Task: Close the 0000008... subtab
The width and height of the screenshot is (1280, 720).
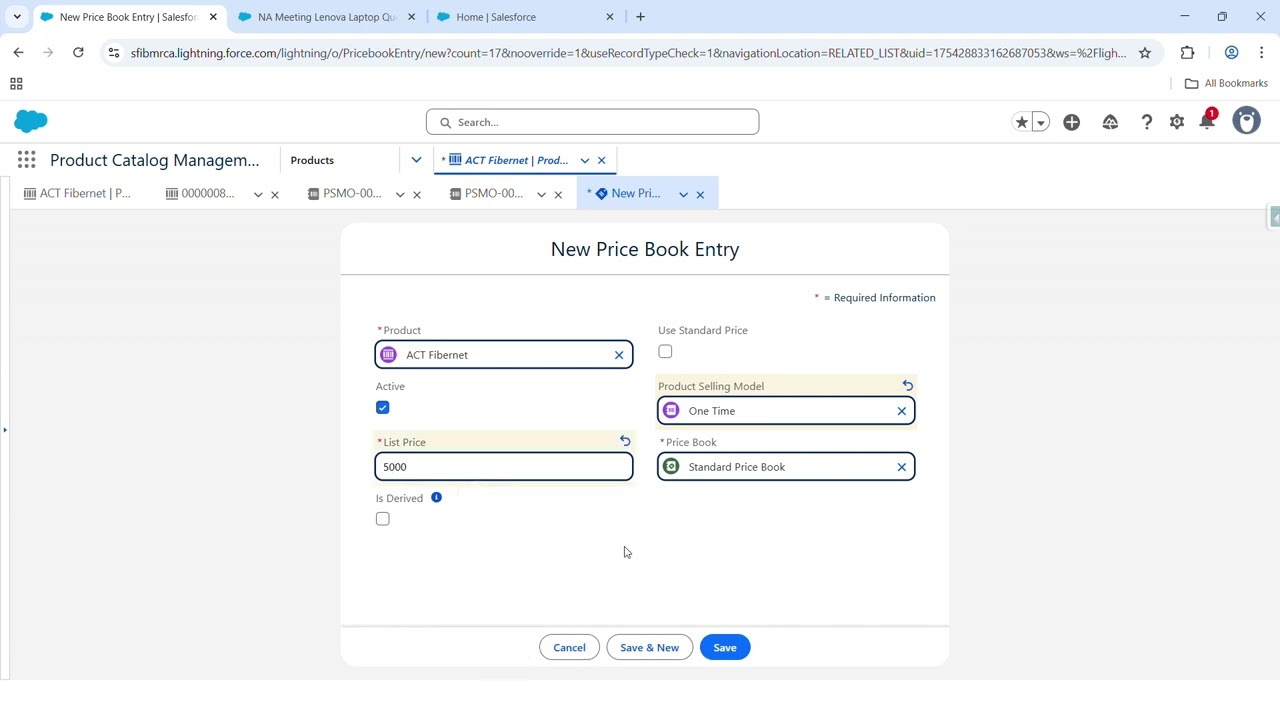Action: 275,194
